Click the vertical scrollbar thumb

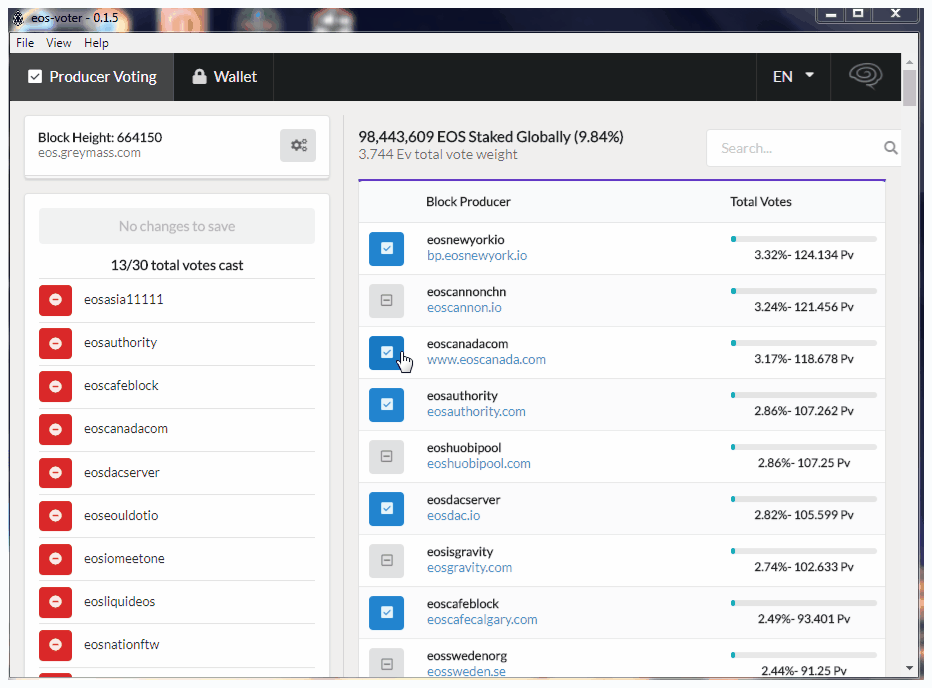(x=909, y=87)
